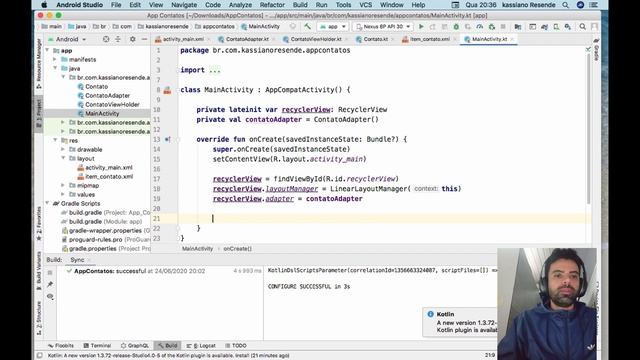This screenshot has height=360, width=640.
Task: Click 'CONFIGURE SUCCESSFUL in 3s' output line
Action: 309,287
